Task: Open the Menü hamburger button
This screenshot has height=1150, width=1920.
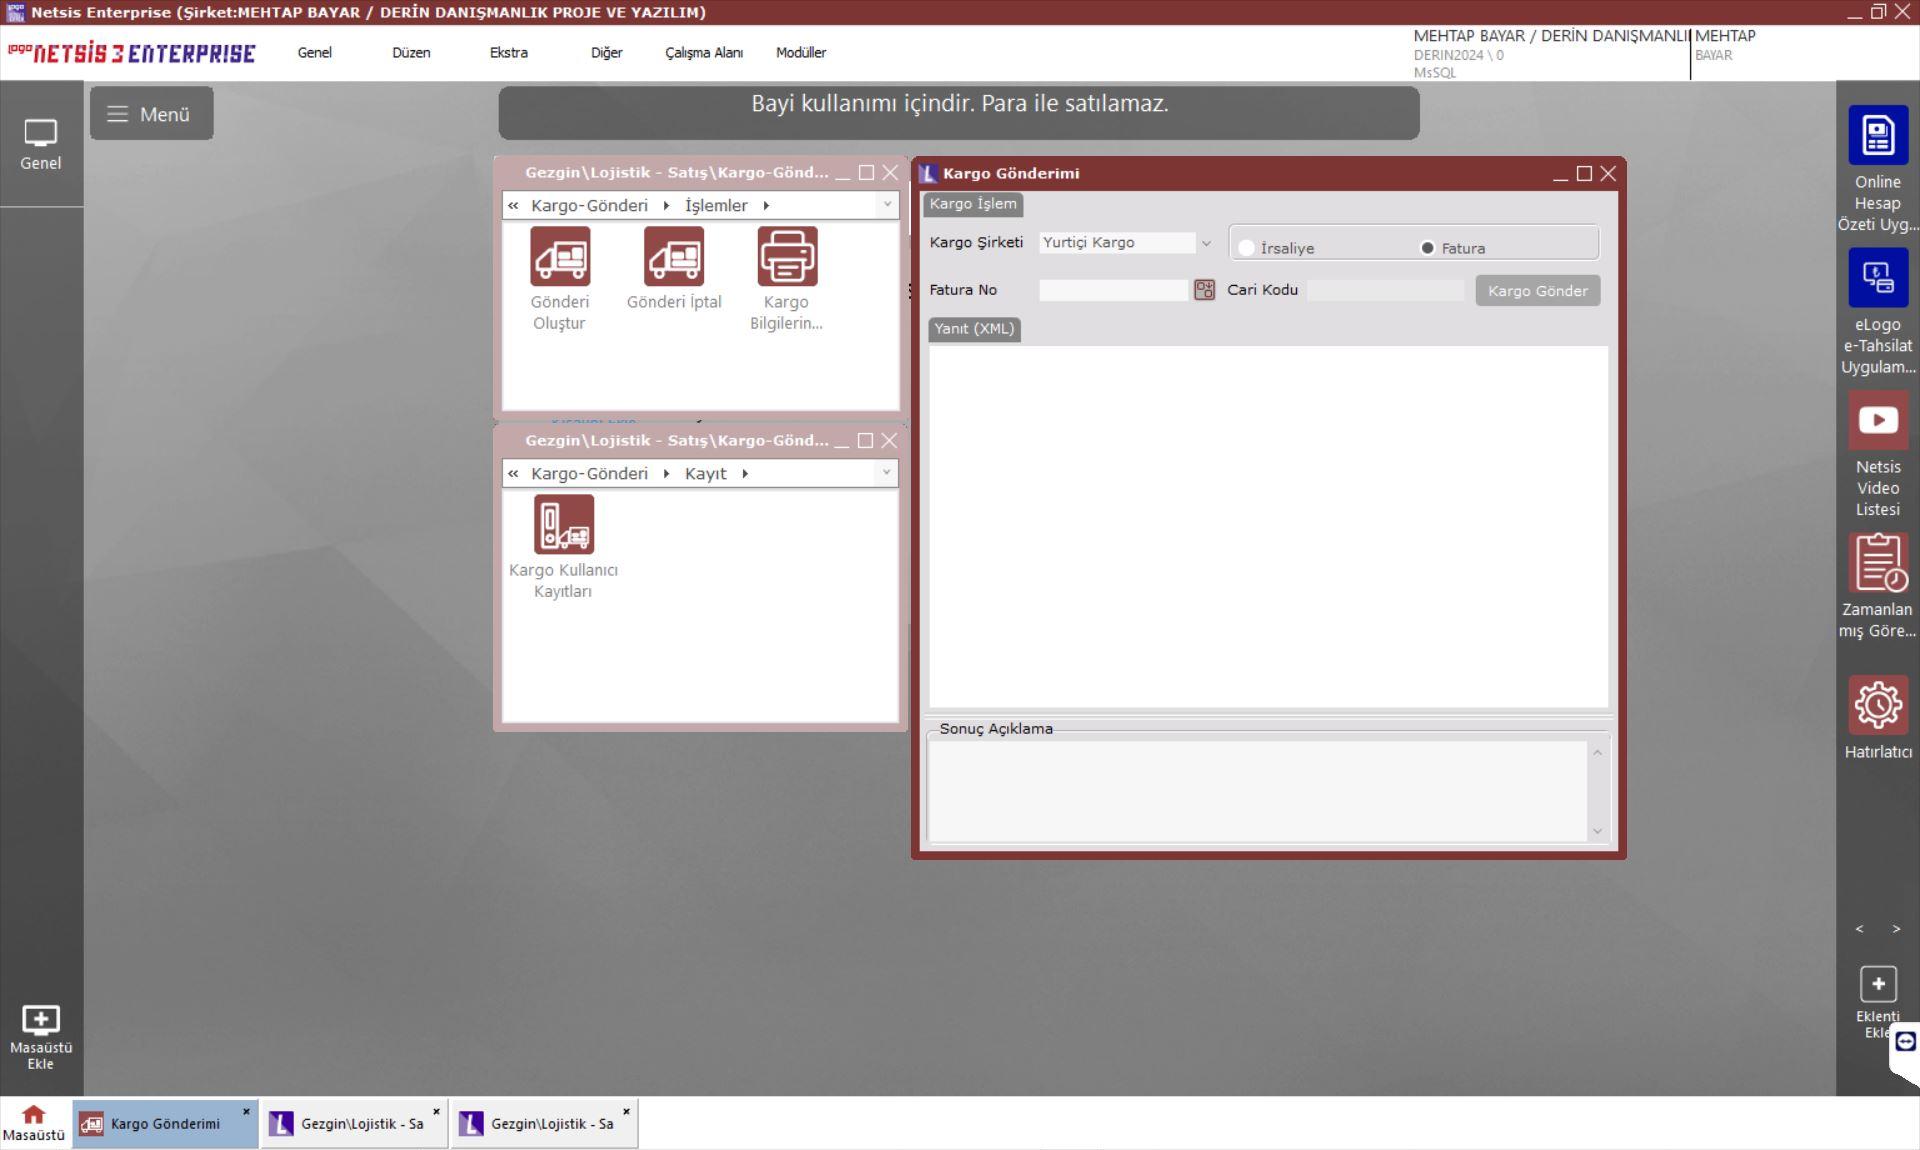Action: (x=151, y=114)
